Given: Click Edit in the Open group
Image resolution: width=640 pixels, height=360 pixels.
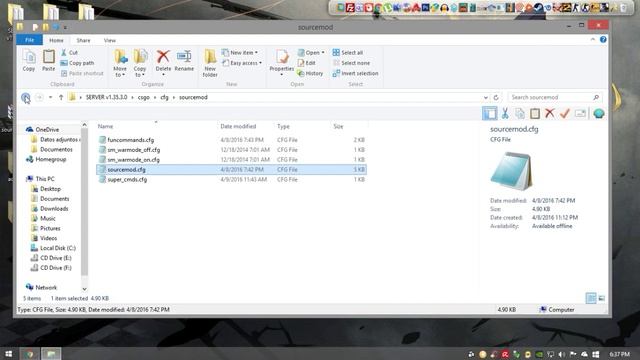Looking at the screenshot, I should 307,63.
